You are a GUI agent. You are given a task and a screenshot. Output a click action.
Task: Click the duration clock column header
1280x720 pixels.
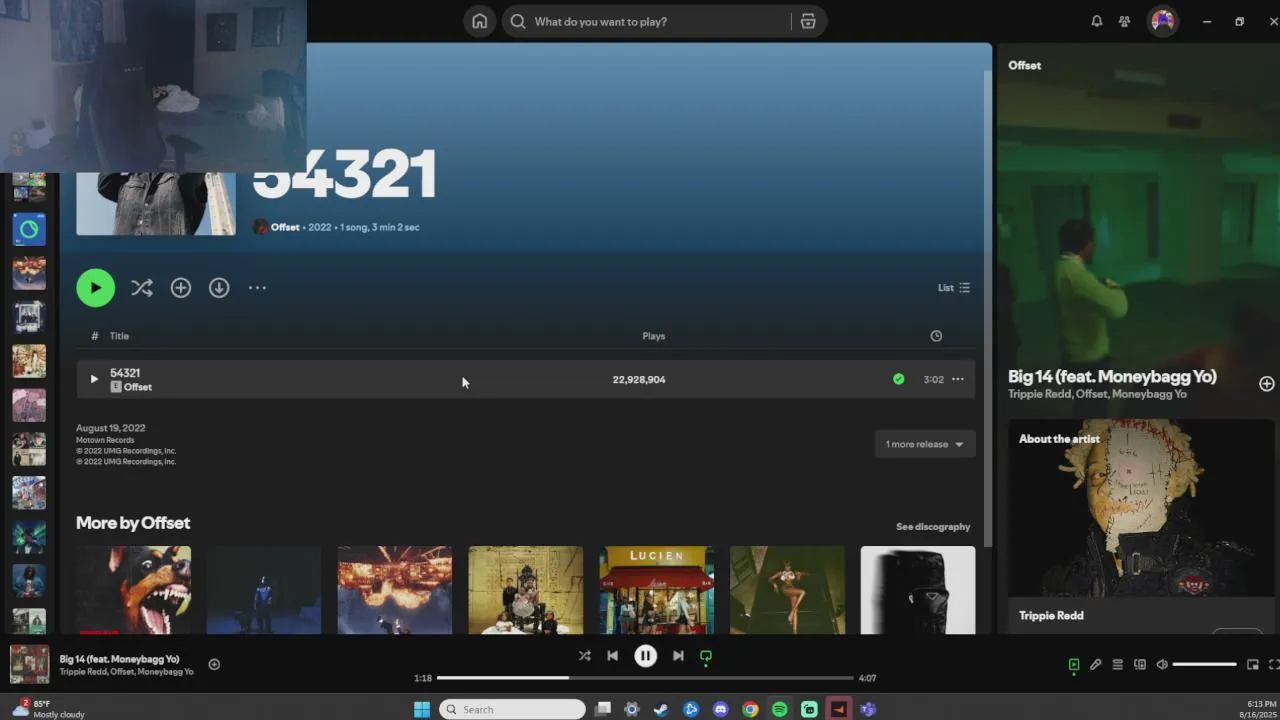coord(936,336)
